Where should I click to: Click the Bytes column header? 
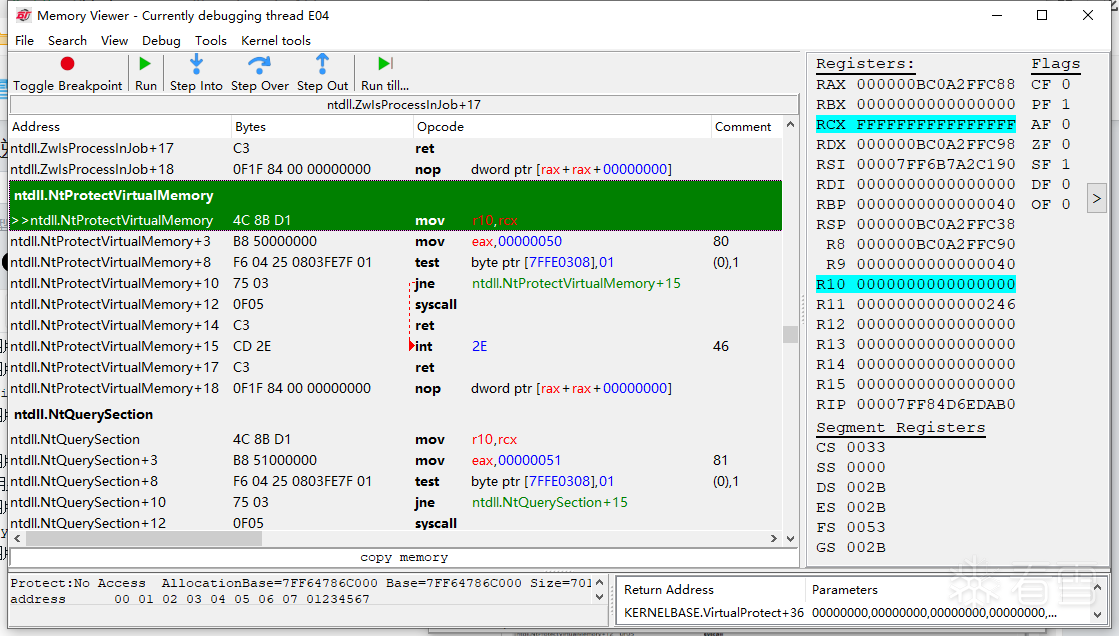point(322,126)
